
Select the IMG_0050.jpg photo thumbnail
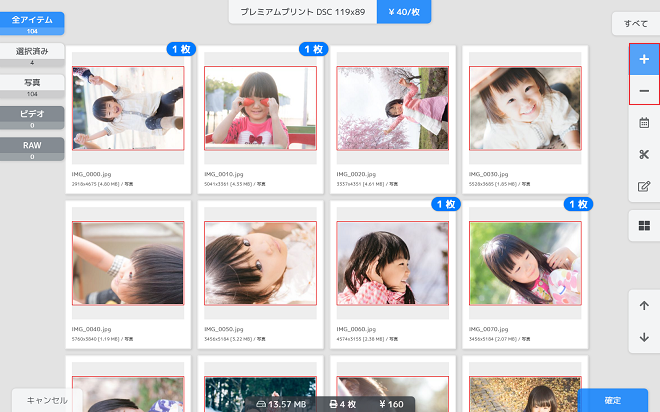click(x=260, y=263)
